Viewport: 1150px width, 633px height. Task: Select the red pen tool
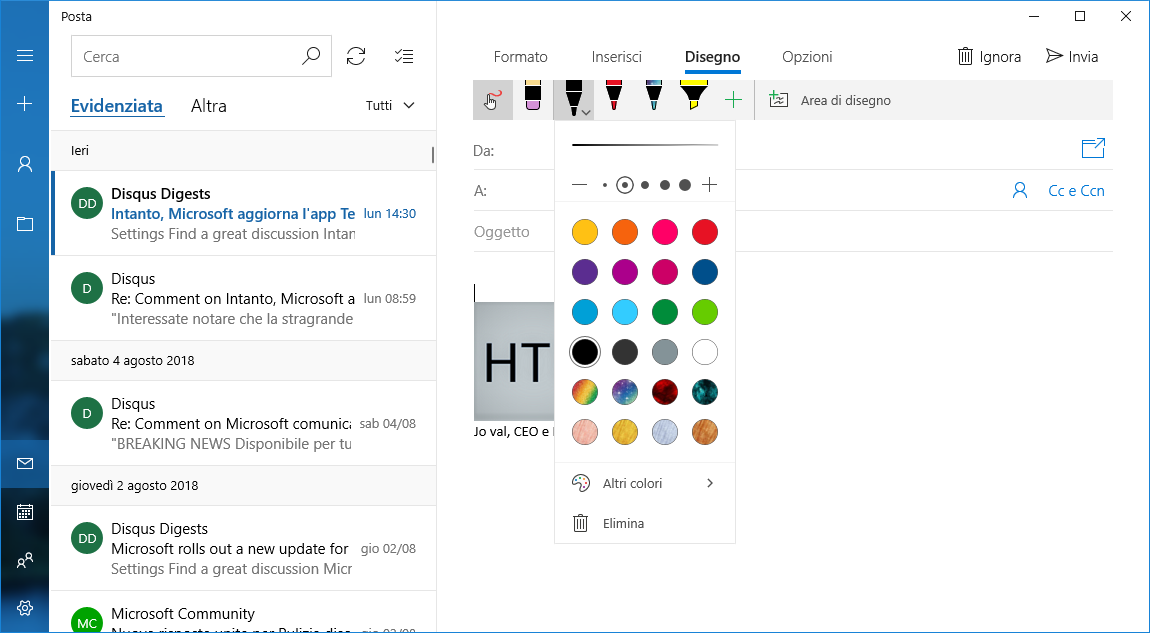click(614, 97)
